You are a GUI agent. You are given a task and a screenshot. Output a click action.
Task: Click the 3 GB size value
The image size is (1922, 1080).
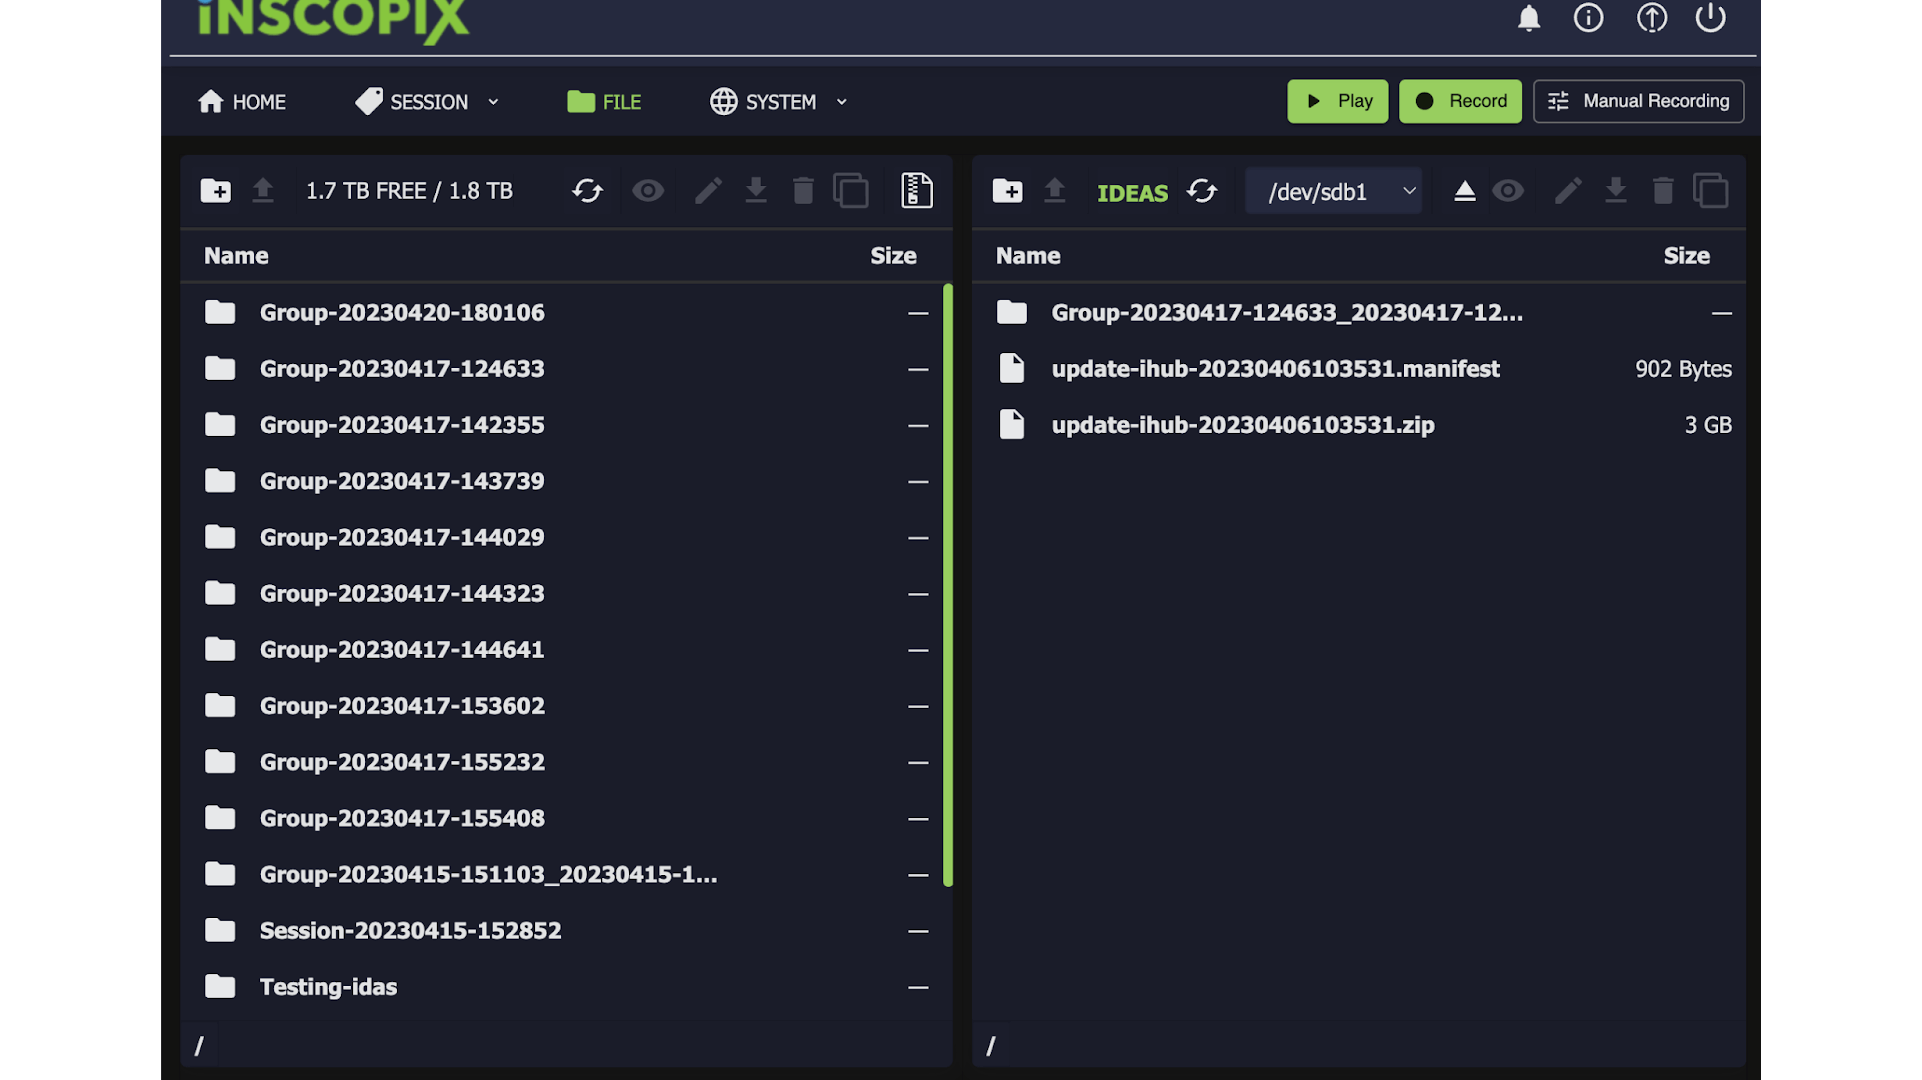[1708, 425]
